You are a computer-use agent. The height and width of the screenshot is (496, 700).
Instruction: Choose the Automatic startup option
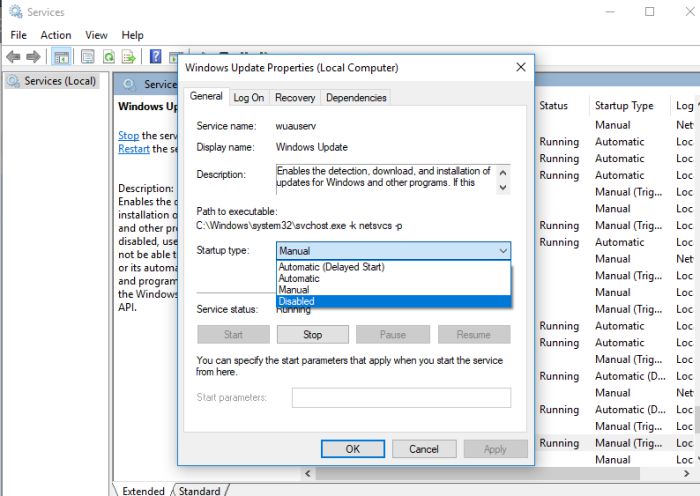393,279
